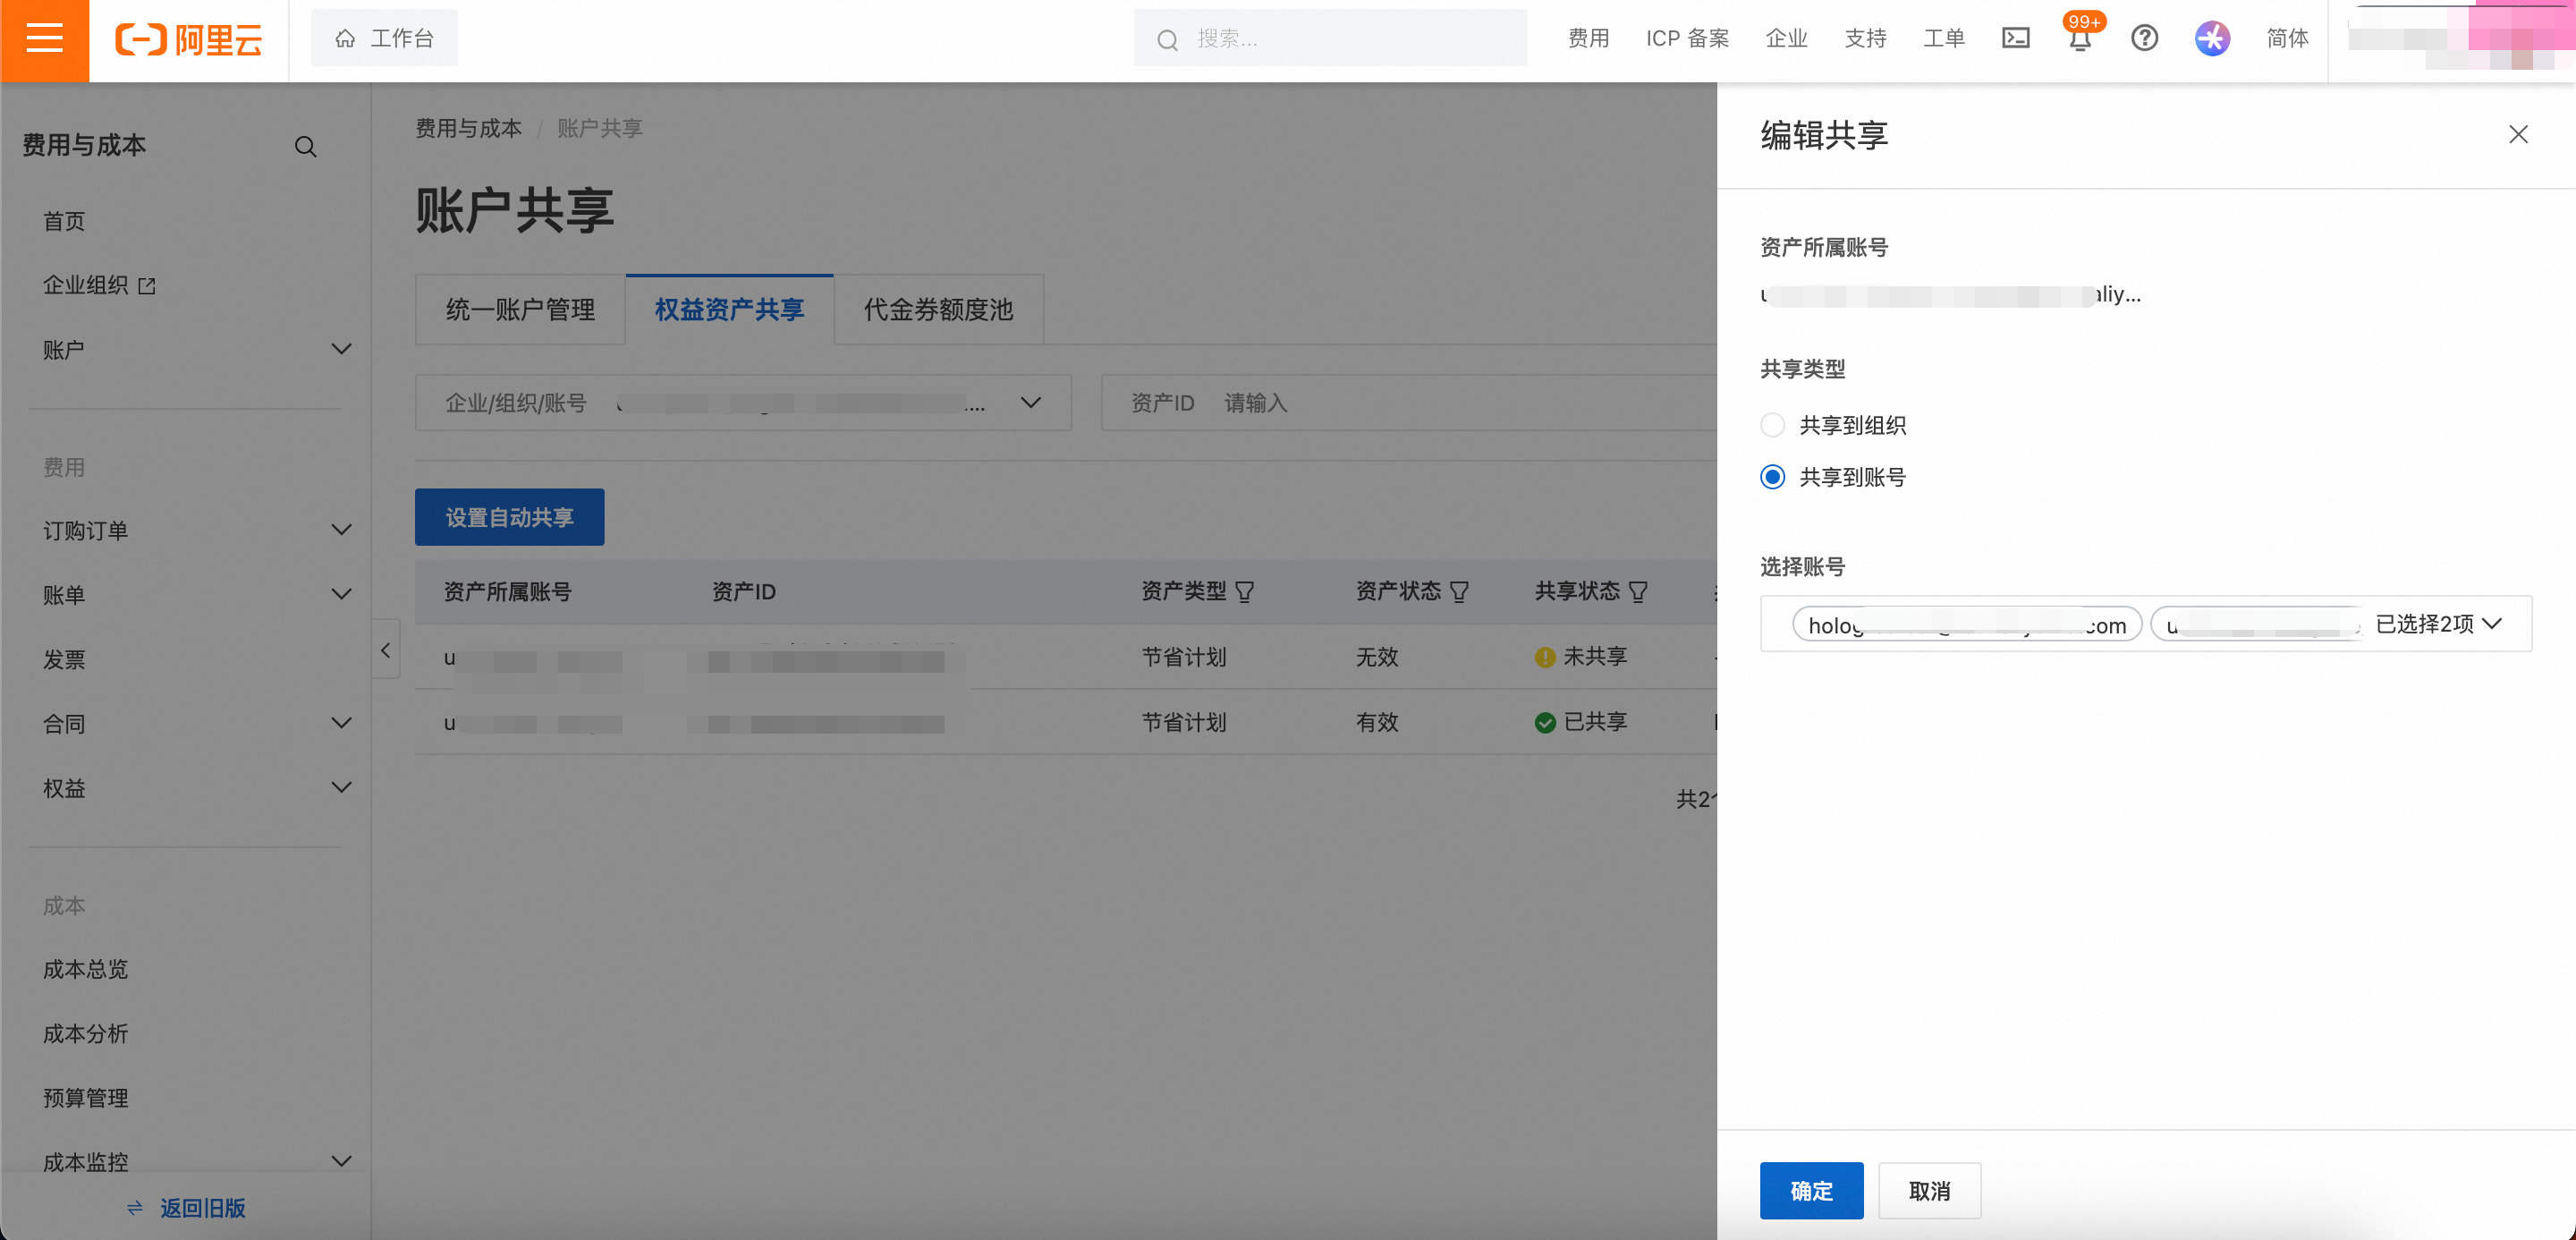
Task: Click 设置自动共享 button
Action: coord(509,517)
